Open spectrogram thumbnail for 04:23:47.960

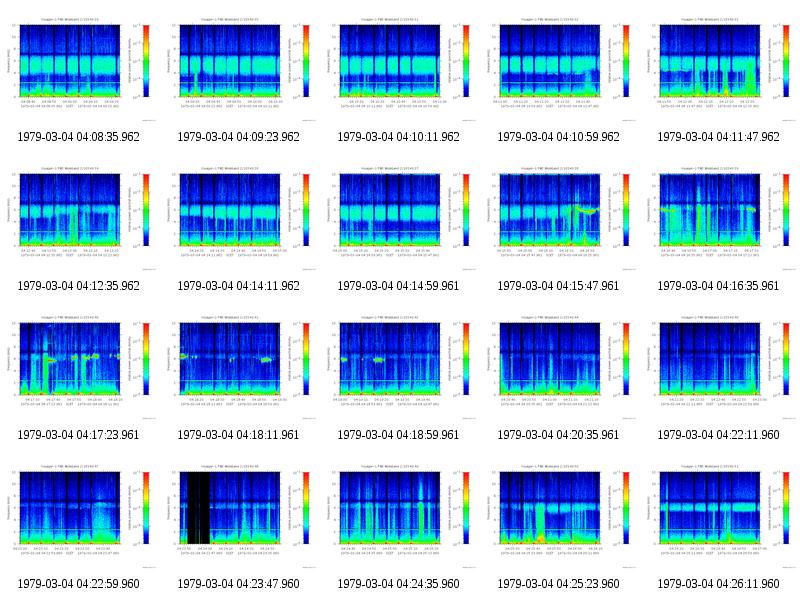click(x=240, y=516)
